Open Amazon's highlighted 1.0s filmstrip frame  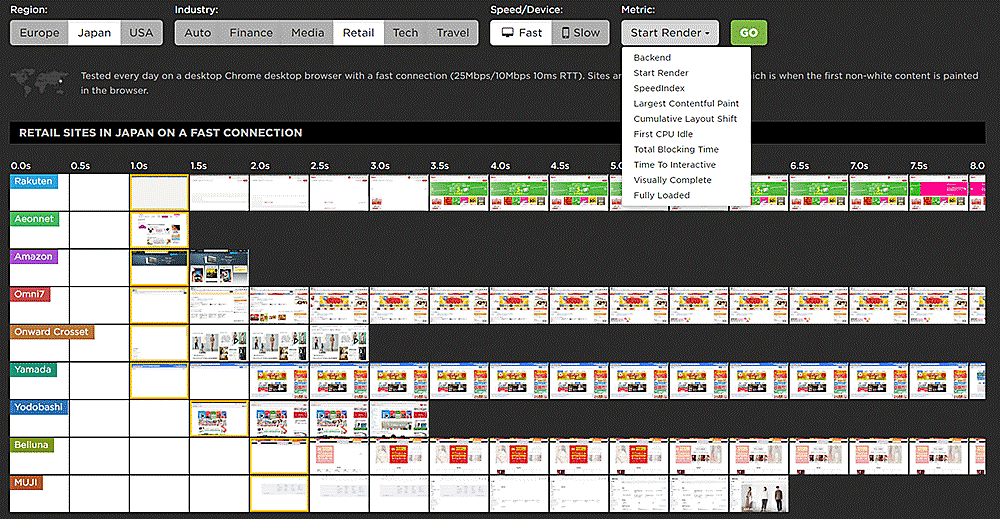coord(159,267)
